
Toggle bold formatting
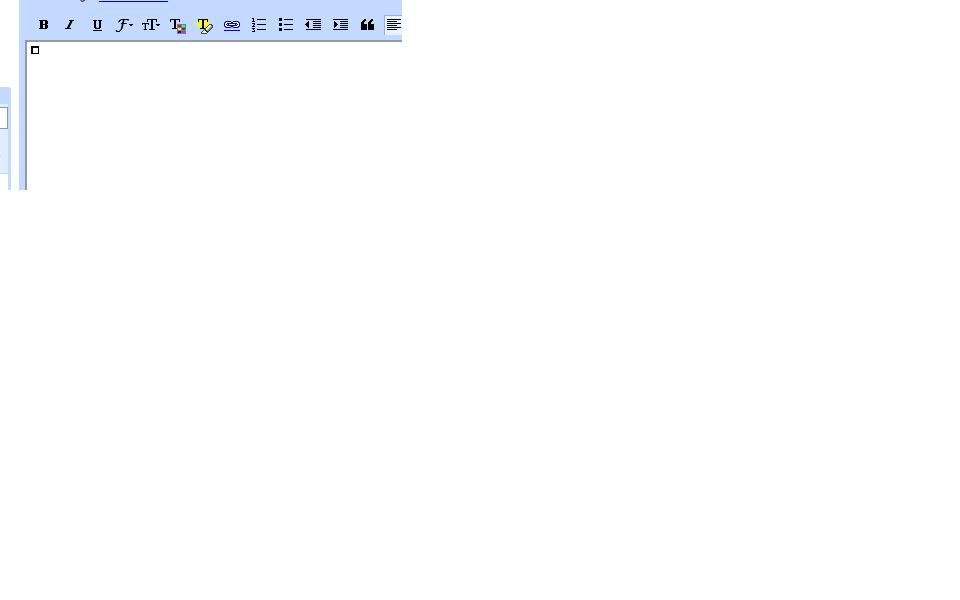[x=43, y=25]
